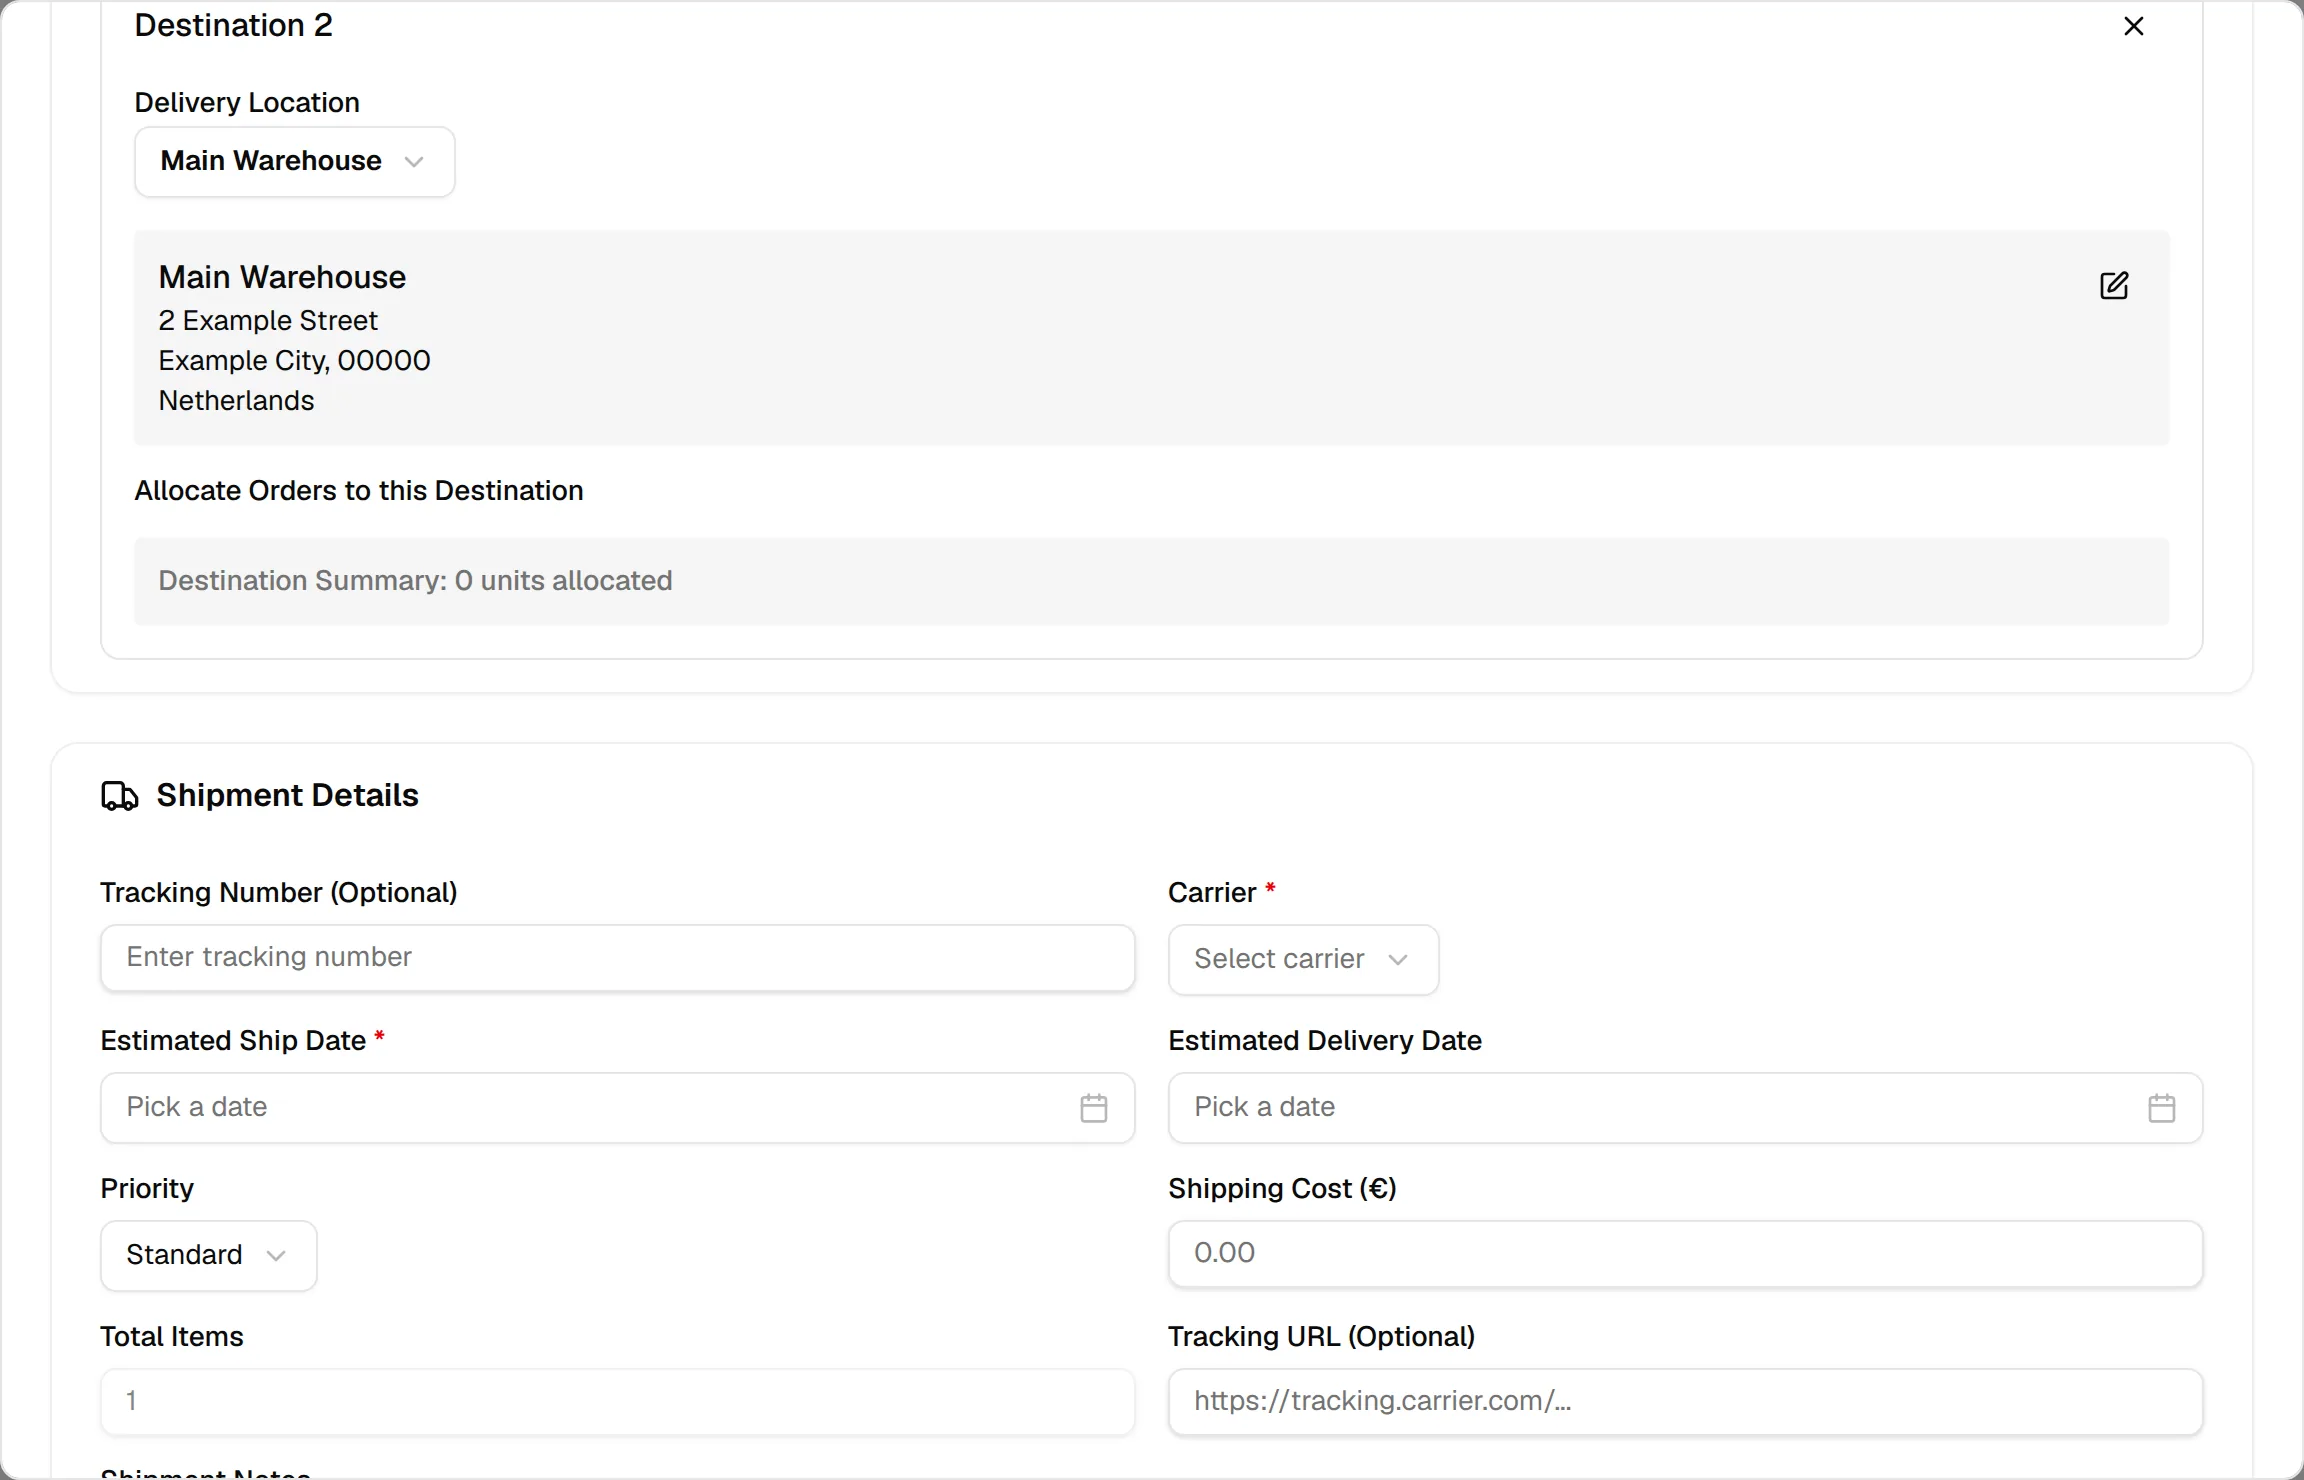Focus the tracking number field
Screen dimensions: 2304x1480
(x=617, y=958)
